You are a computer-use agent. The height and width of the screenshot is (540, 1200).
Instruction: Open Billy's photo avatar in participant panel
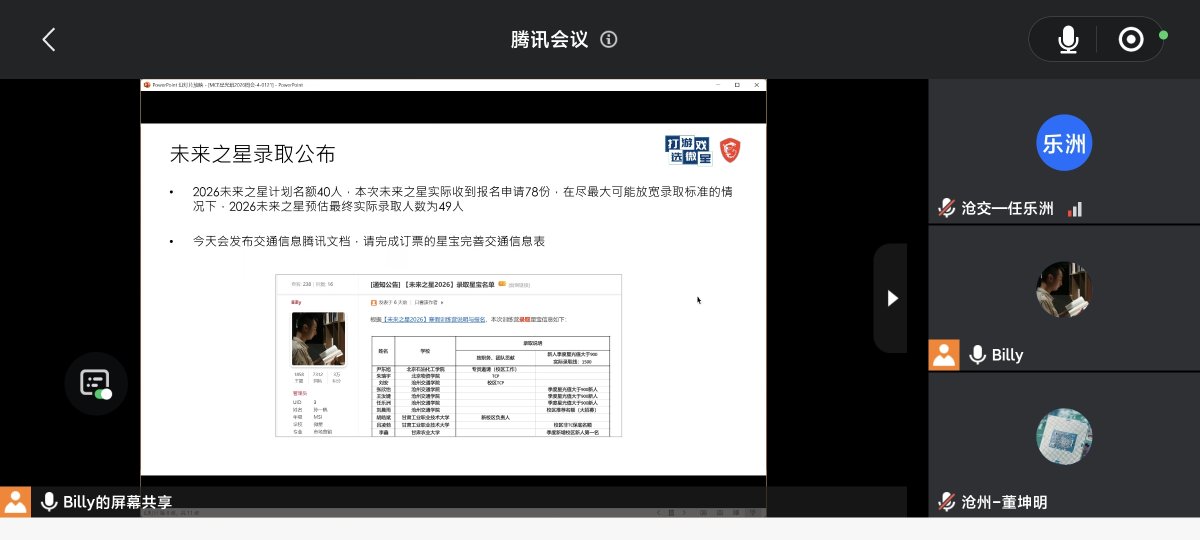click(x=1064, y=290)
